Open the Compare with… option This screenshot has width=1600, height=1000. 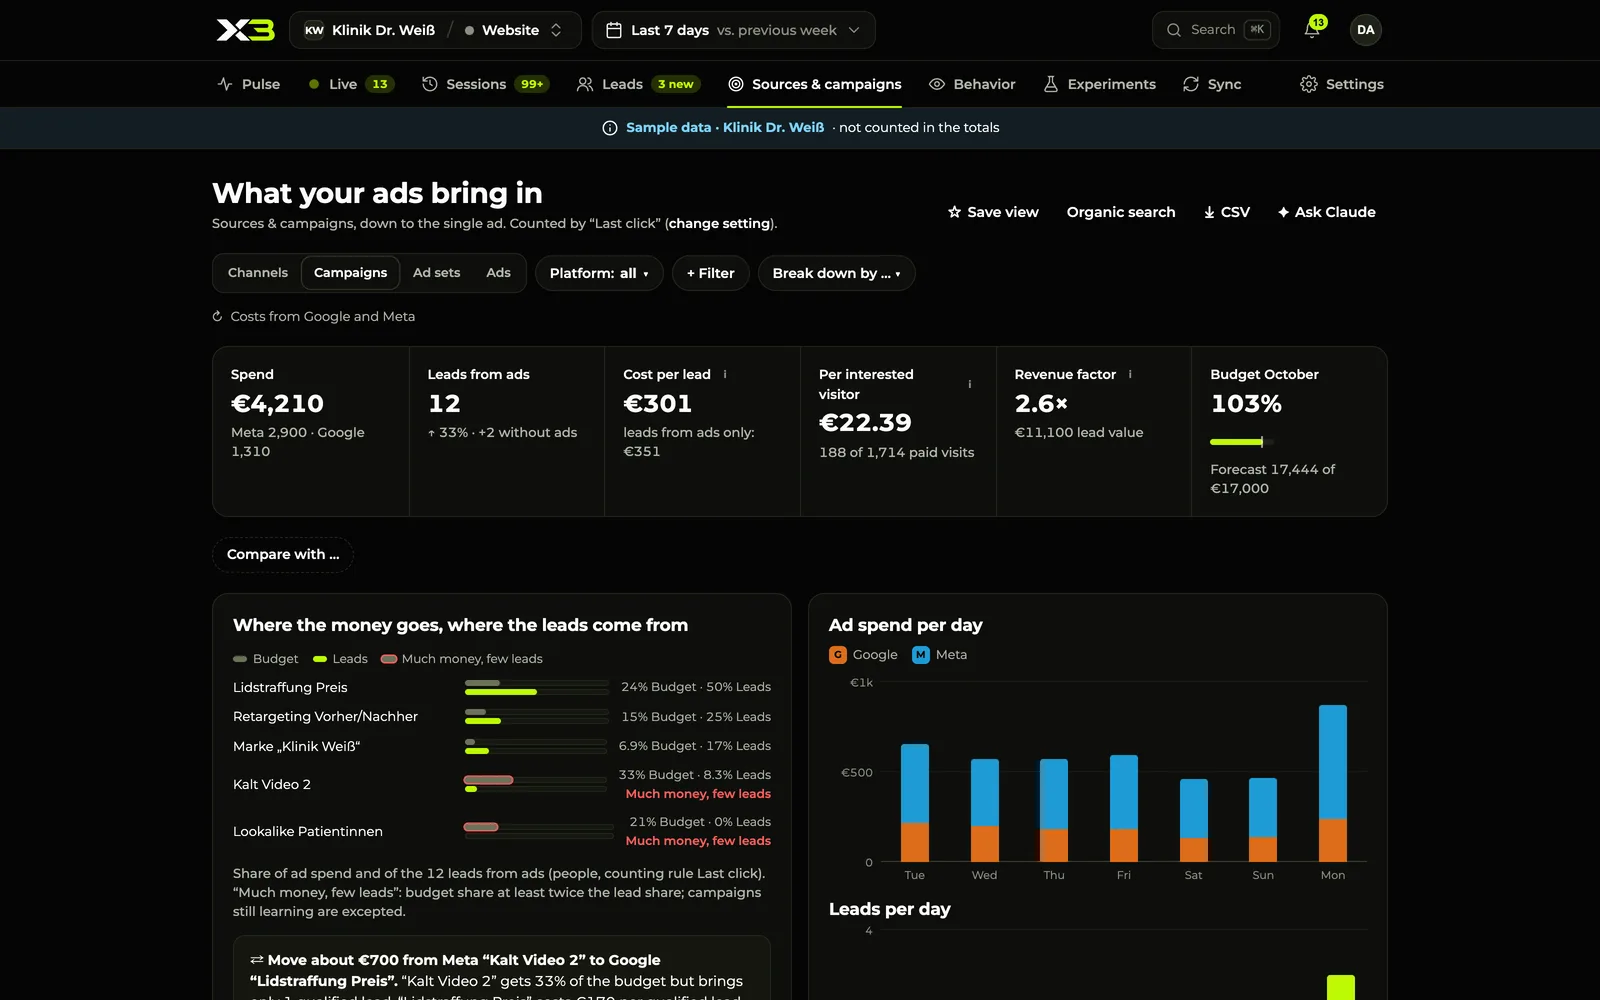[283, 554]
